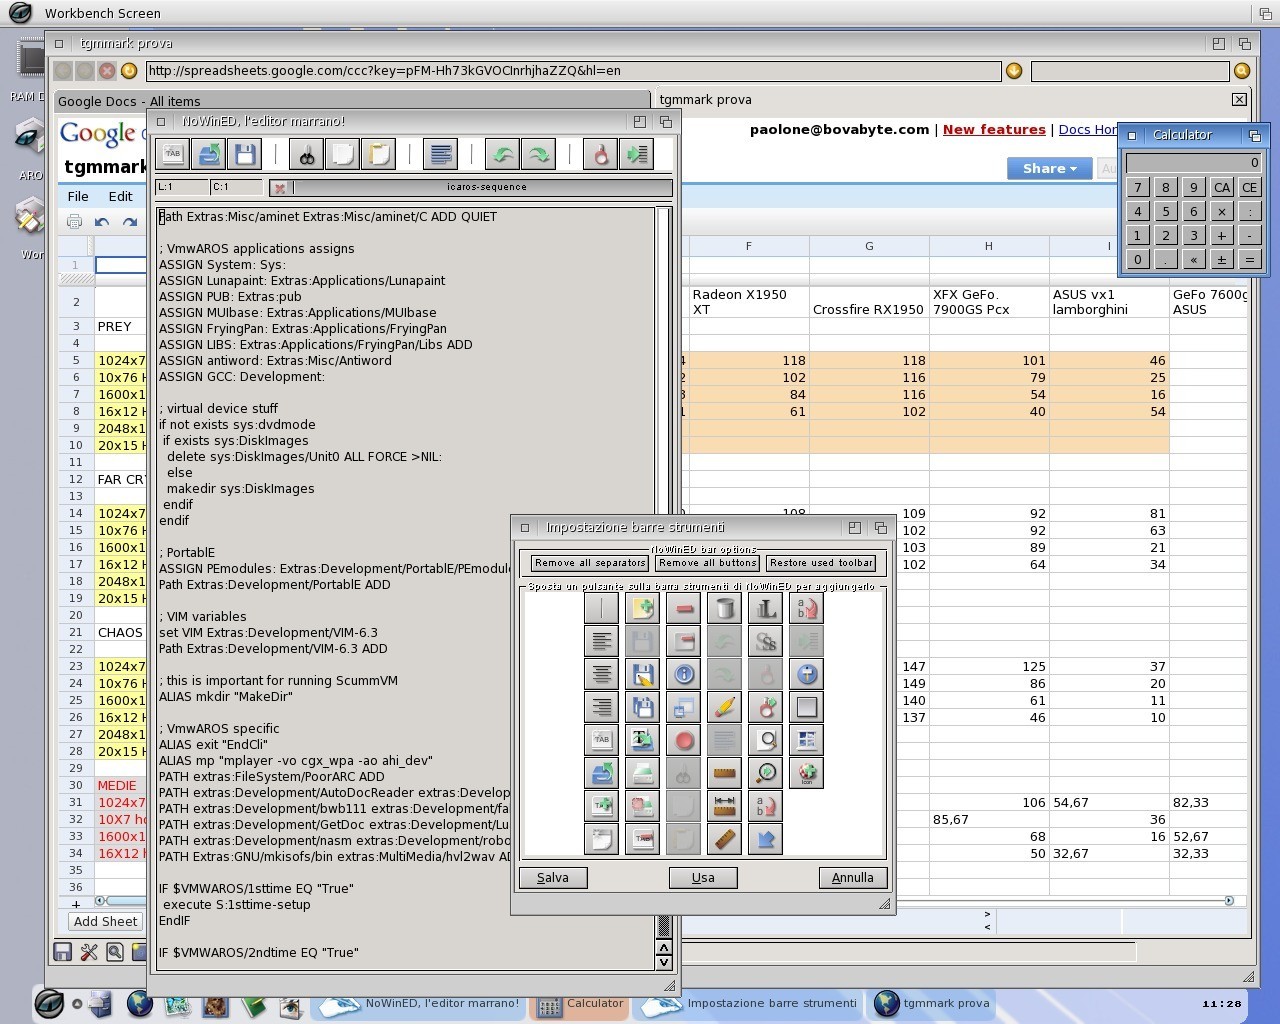
Task: Click the Usa button
Action: pos(703,878)
